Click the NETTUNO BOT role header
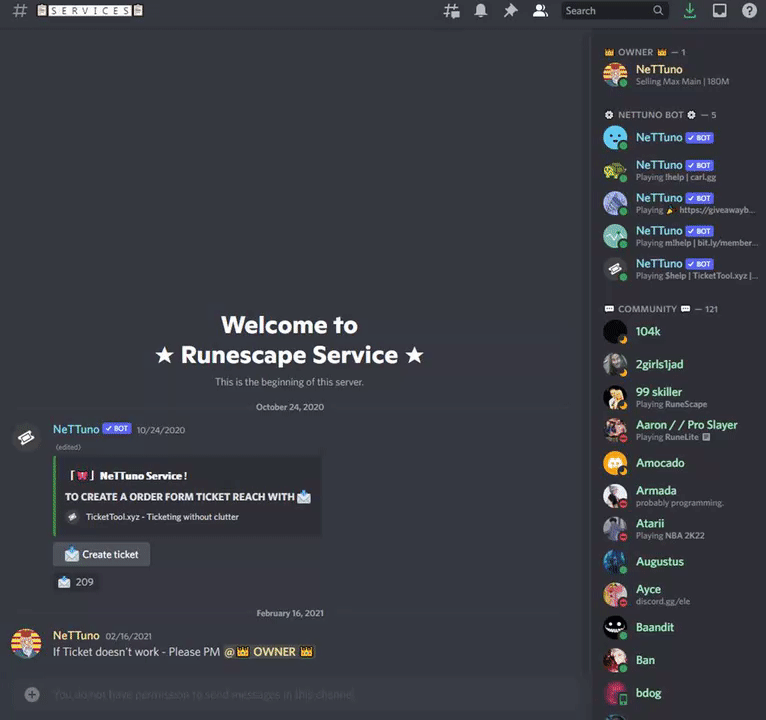This screenshot has height=720, width=766. 660,115
